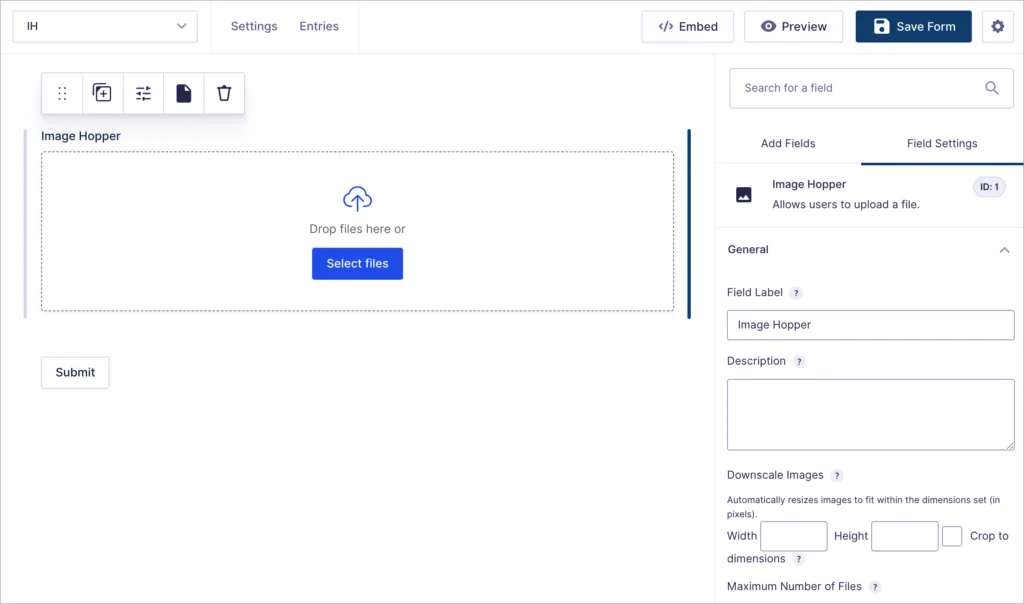Viewport: 1024px width, 604px height.
Task: Click the cloud upload icon in the drop zone
Action: click(357, 199)
